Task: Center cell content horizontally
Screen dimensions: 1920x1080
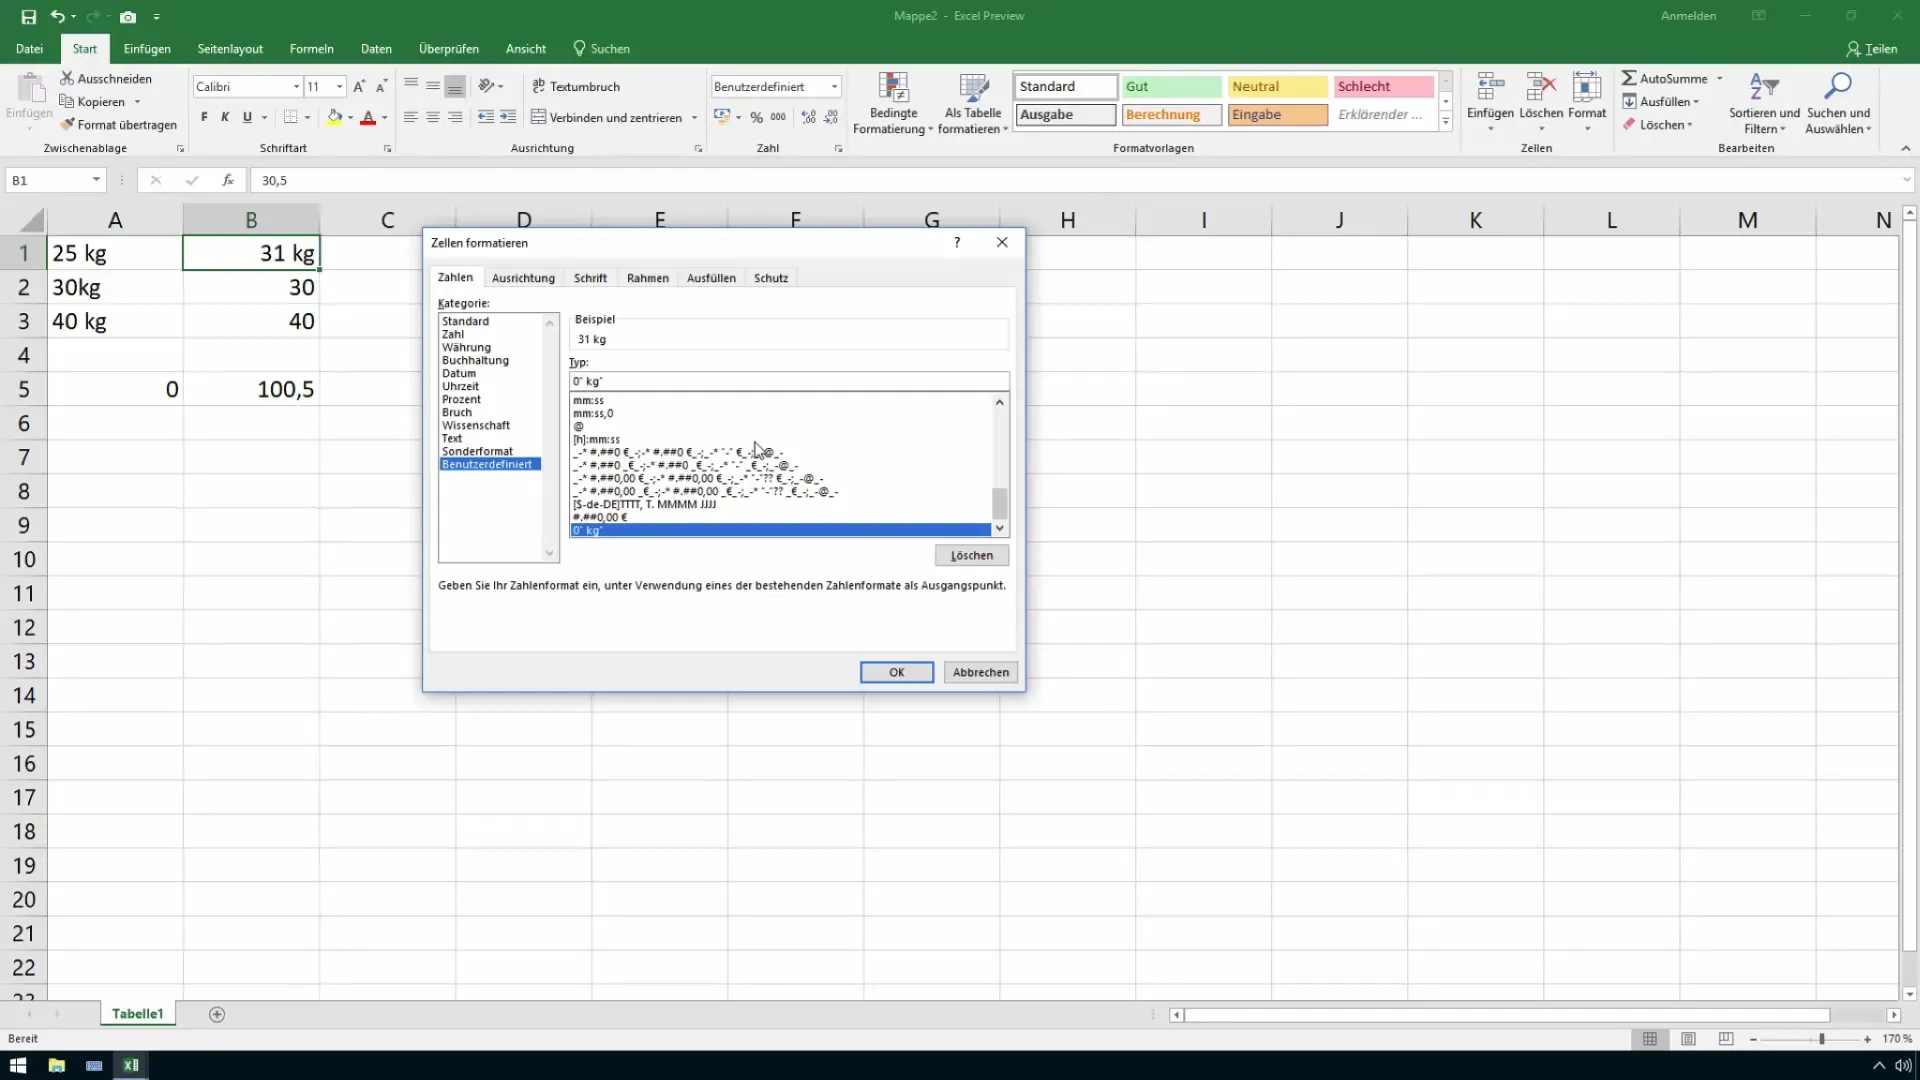Action: coord(433,118)
